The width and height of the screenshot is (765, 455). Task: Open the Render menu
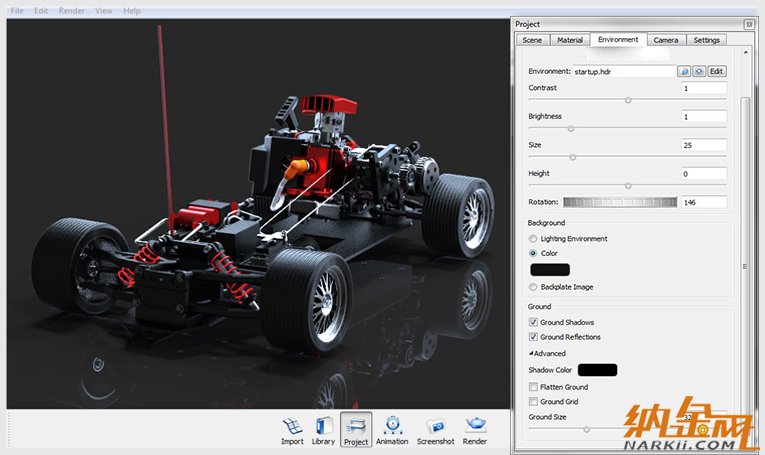(71, 10)
